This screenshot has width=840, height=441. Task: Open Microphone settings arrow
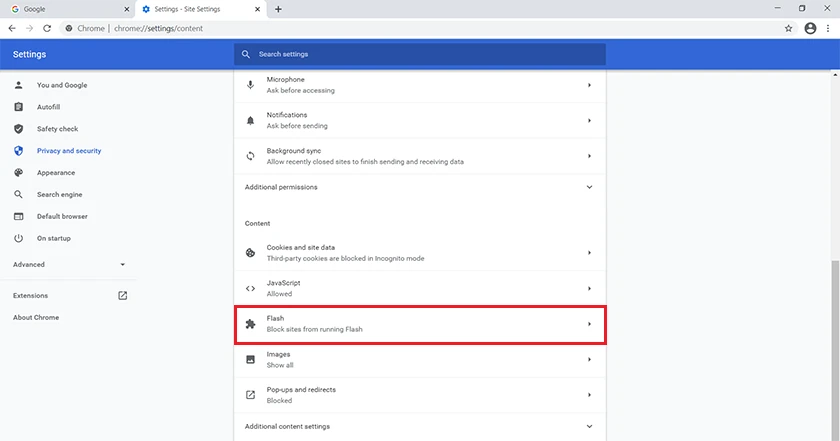point(589,85)
